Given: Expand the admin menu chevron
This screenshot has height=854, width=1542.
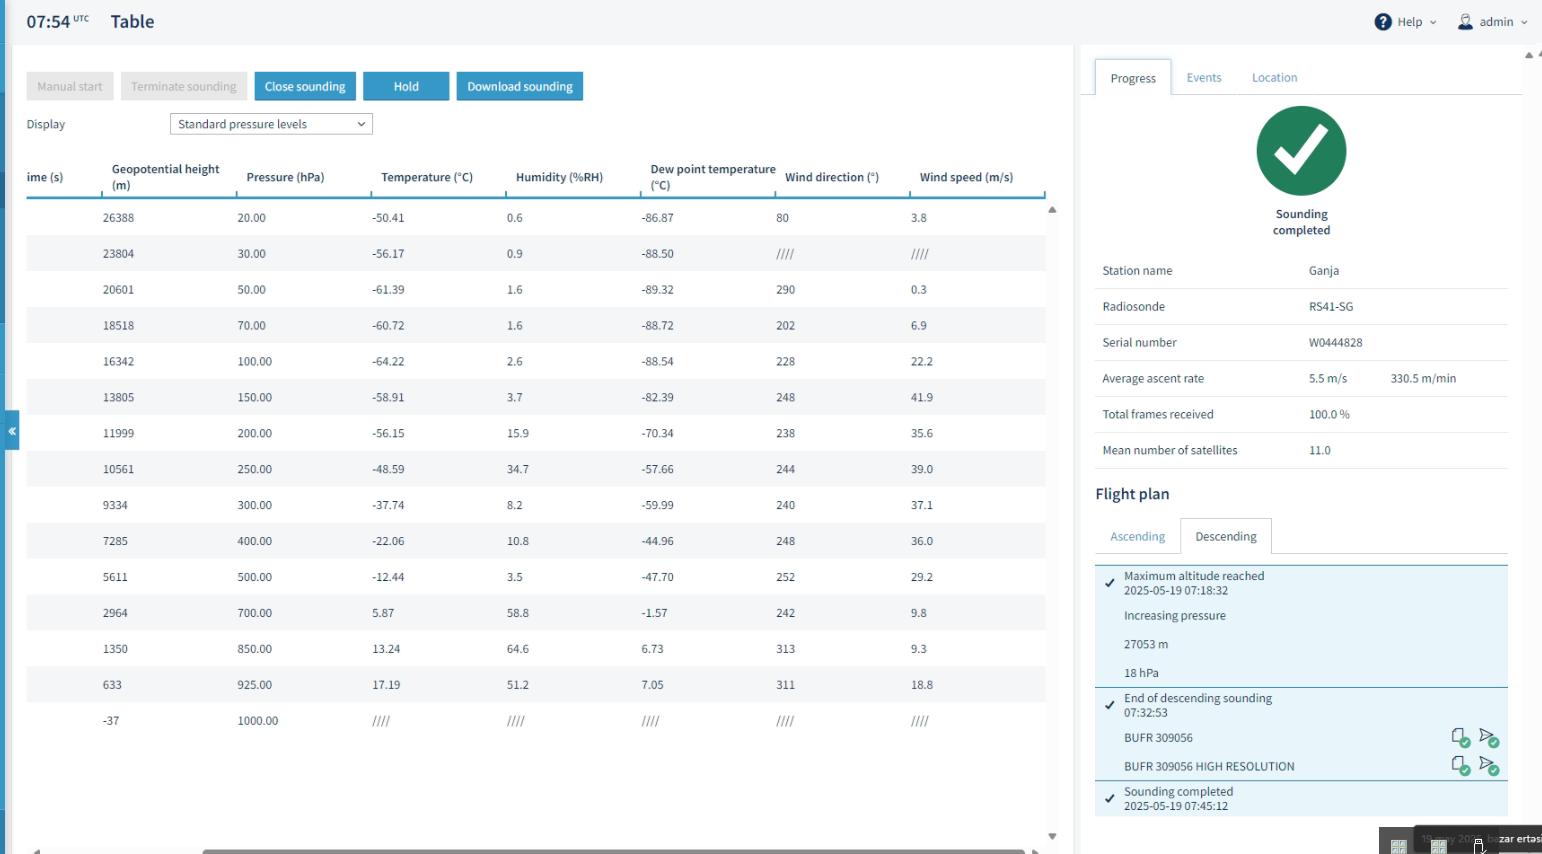Looking at the screenshot, I should pos(1524,23).
